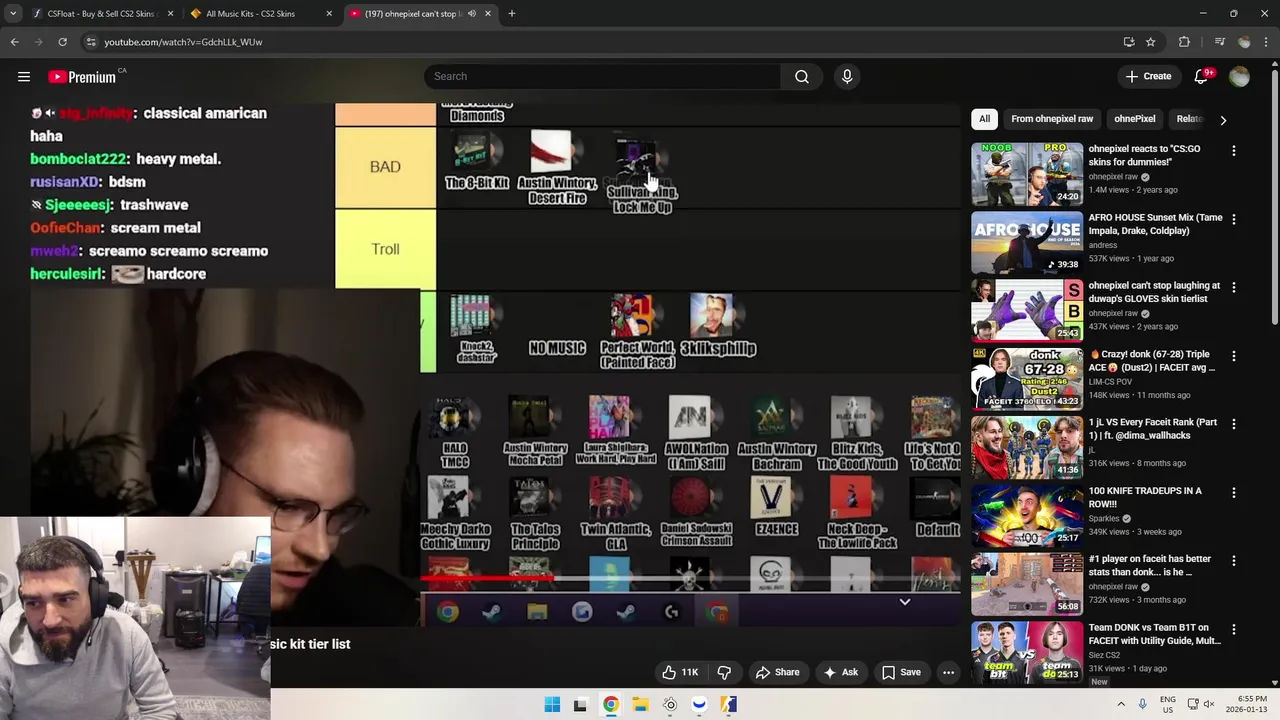The image size is (1280, 720).
Task: Click the Create button
Action: (1148, 76)
